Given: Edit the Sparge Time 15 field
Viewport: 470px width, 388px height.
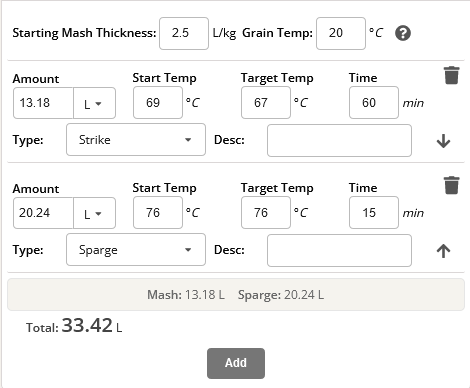Looking at the screenshot, I should [374, 213].
